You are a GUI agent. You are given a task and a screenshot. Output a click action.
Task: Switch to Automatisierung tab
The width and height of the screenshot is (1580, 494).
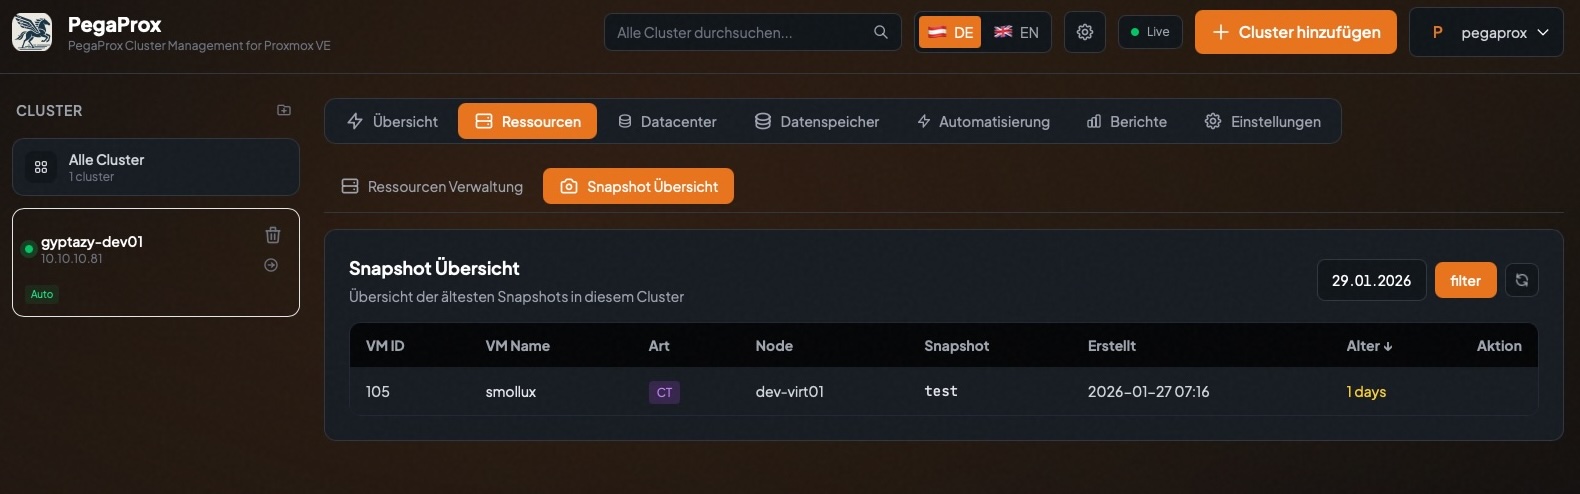tap(983, 121)
